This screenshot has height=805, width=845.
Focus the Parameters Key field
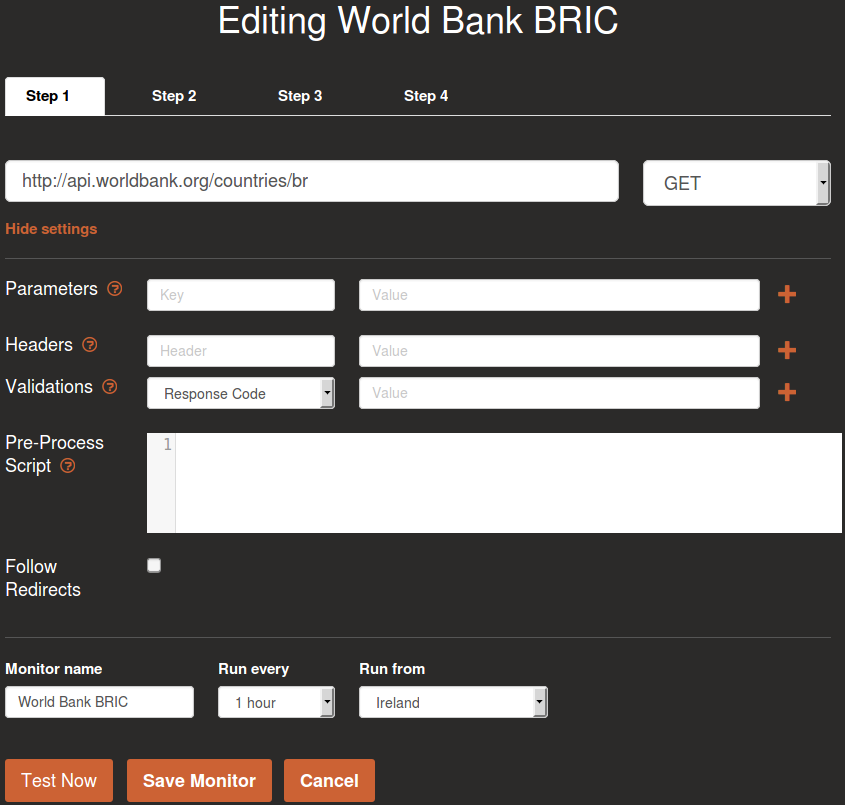click(240, 295)
